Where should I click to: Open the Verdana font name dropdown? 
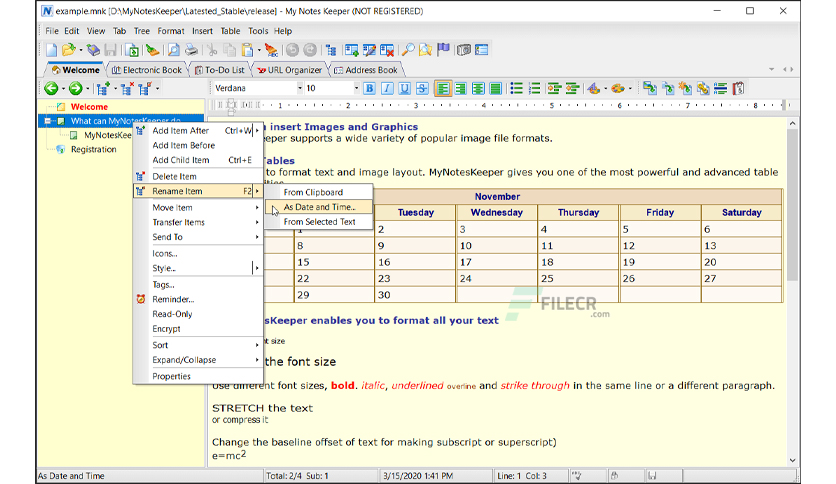[x=300, y=88]
